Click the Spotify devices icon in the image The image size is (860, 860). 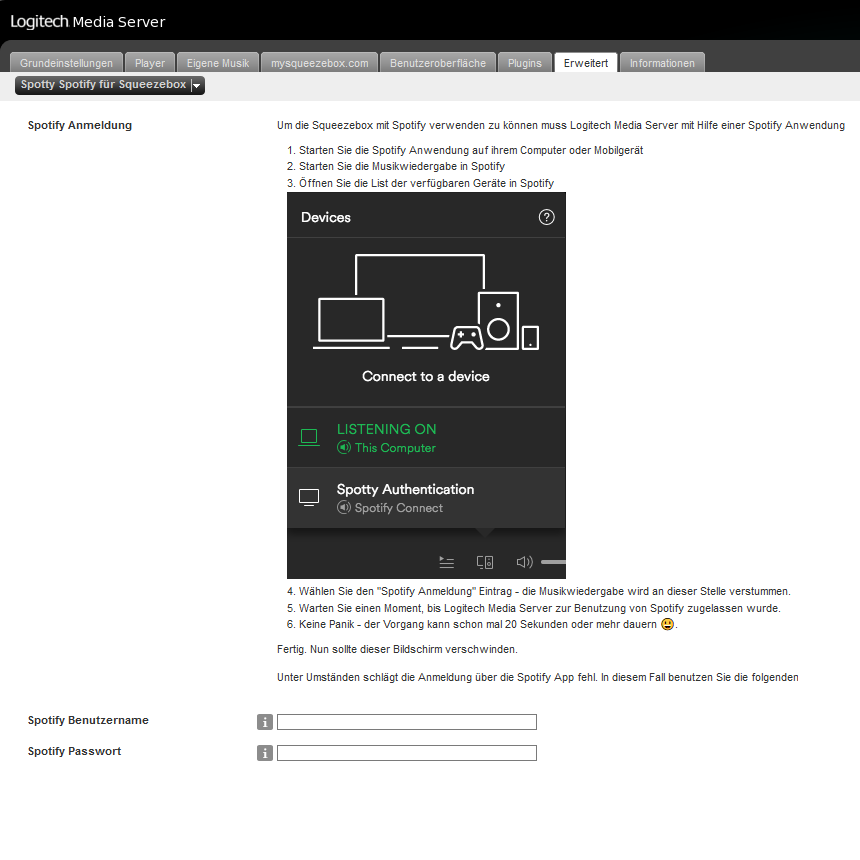coord(485,562)
